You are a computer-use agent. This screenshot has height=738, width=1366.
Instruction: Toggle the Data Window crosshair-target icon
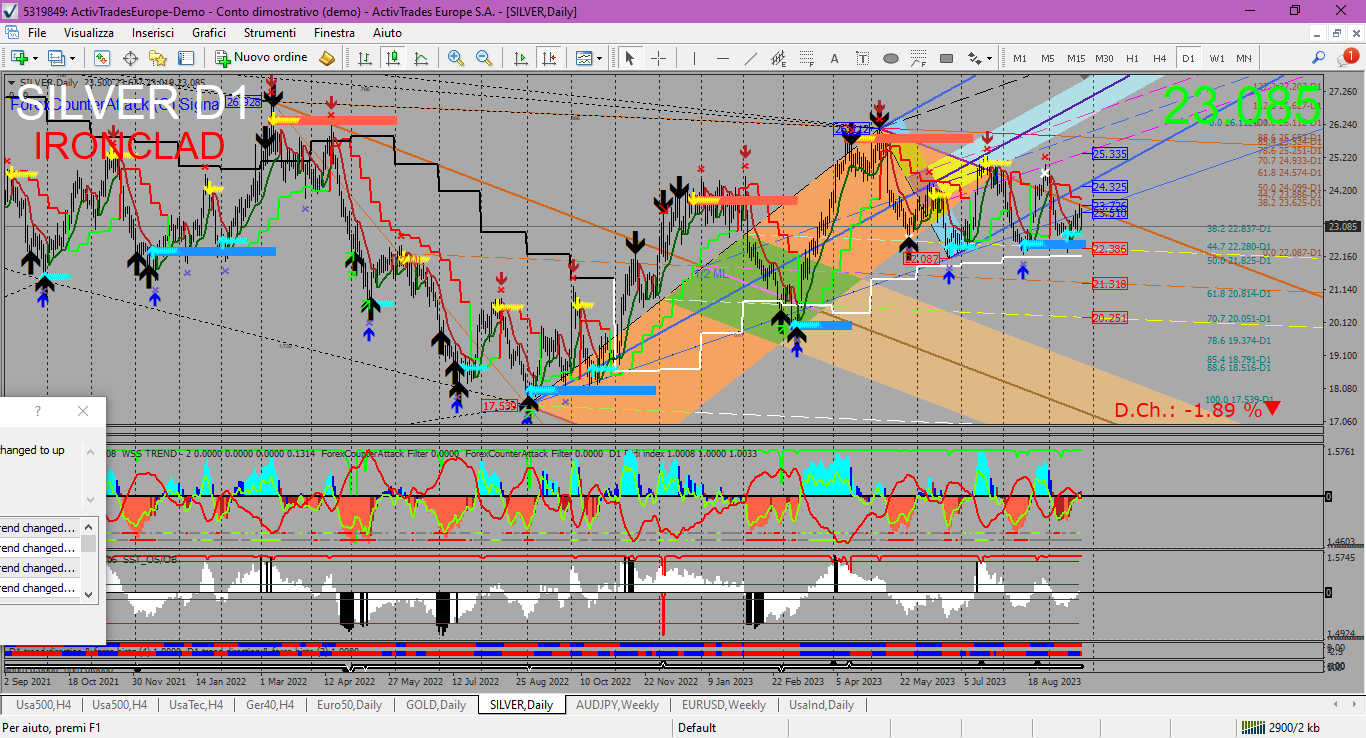[x=130, y=58]
